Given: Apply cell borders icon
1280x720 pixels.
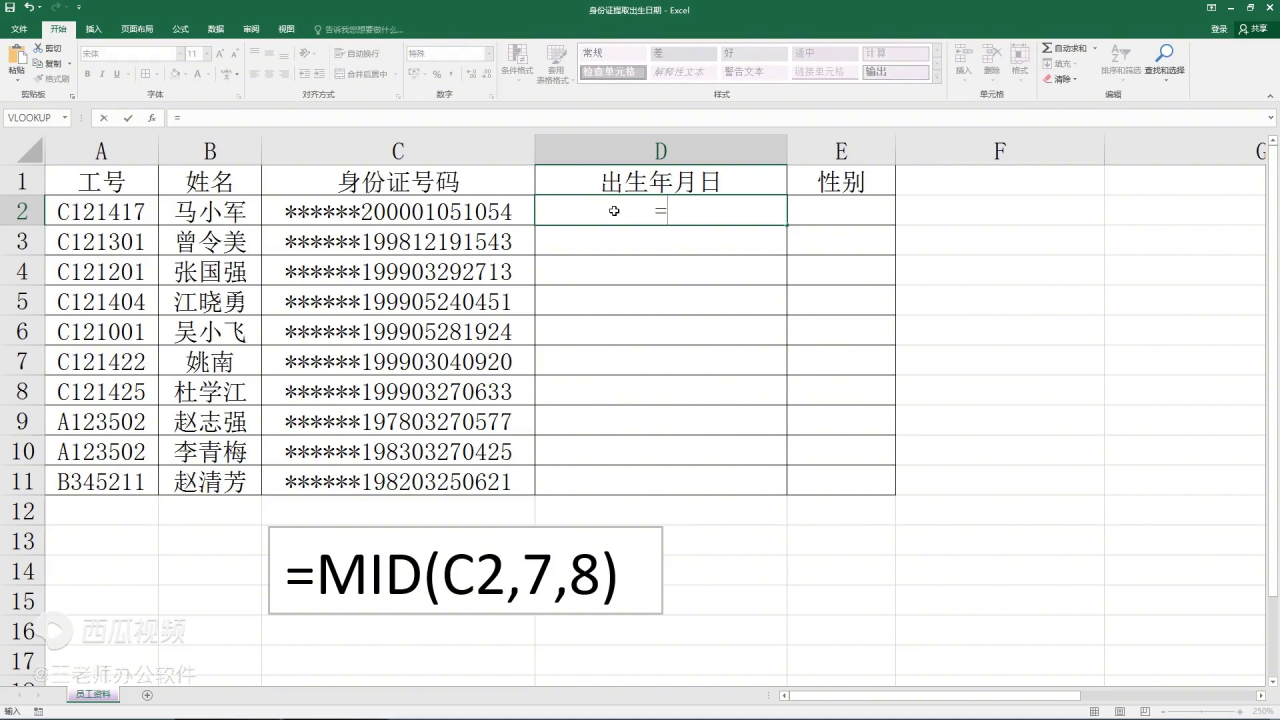Looking at the screenshot, I should (145, 74).
